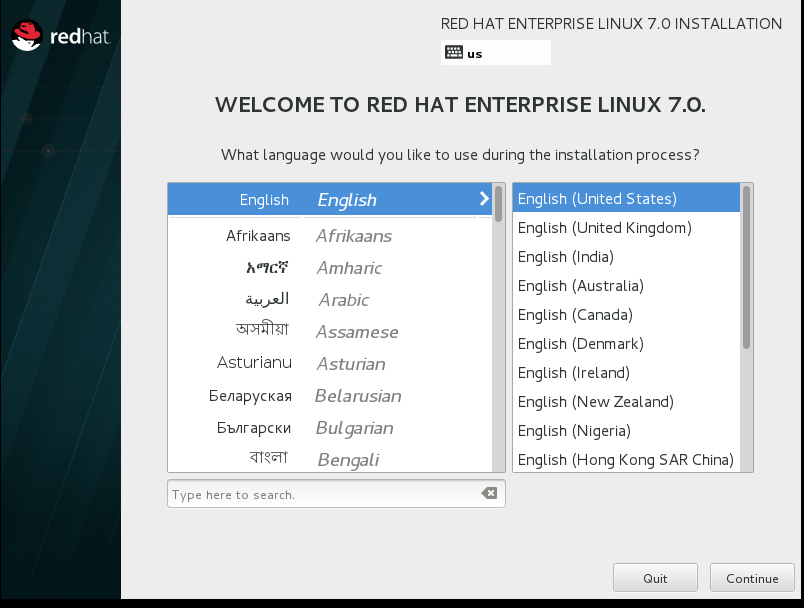The width and height of the screenshot is (804, 608).
Task: Click the Red Hat logo
Action: tap(60, 37)
